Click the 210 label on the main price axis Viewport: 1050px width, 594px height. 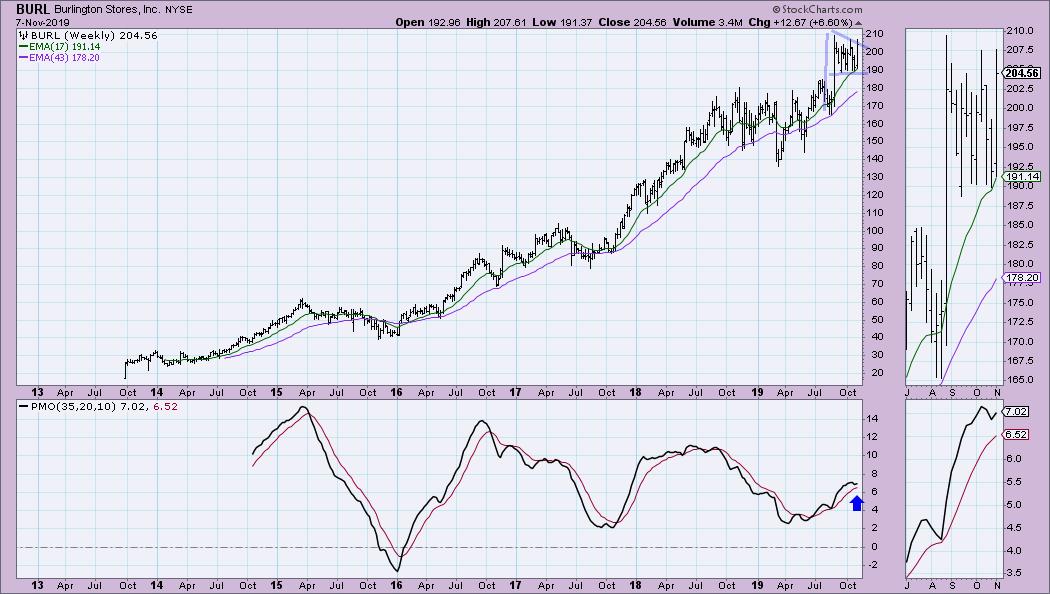coord(875,33)
